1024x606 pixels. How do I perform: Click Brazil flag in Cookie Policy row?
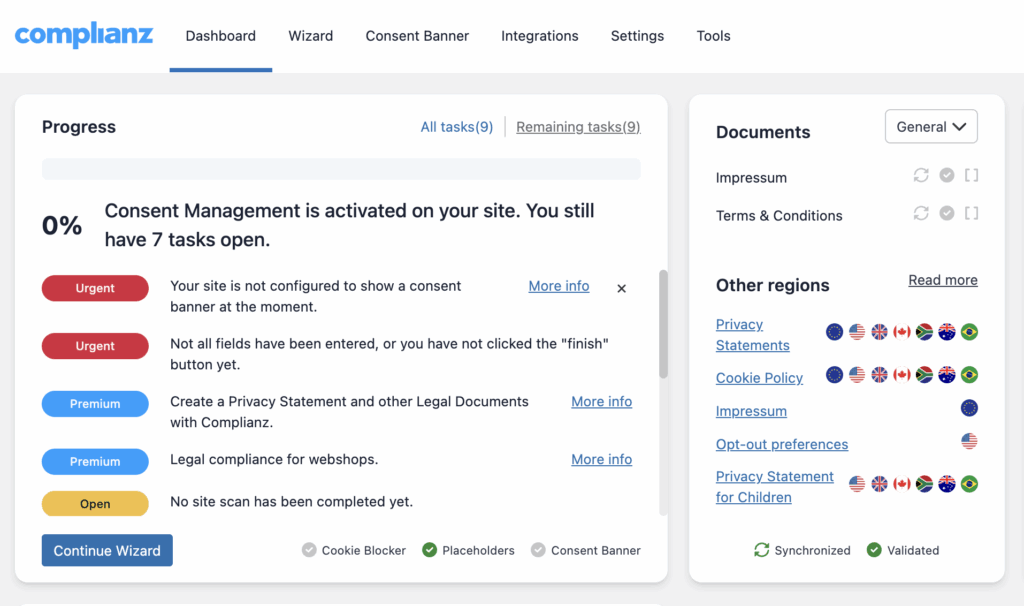point(969,375)
